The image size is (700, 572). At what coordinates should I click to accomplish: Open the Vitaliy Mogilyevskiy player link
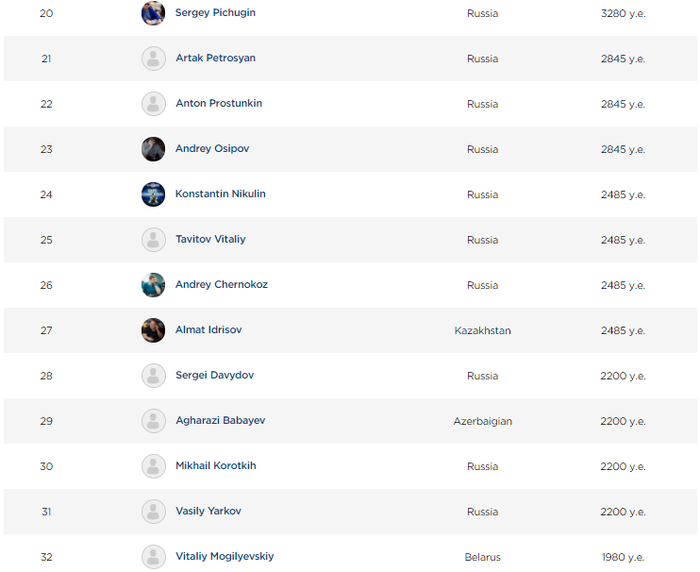click(x=225, y=556)
